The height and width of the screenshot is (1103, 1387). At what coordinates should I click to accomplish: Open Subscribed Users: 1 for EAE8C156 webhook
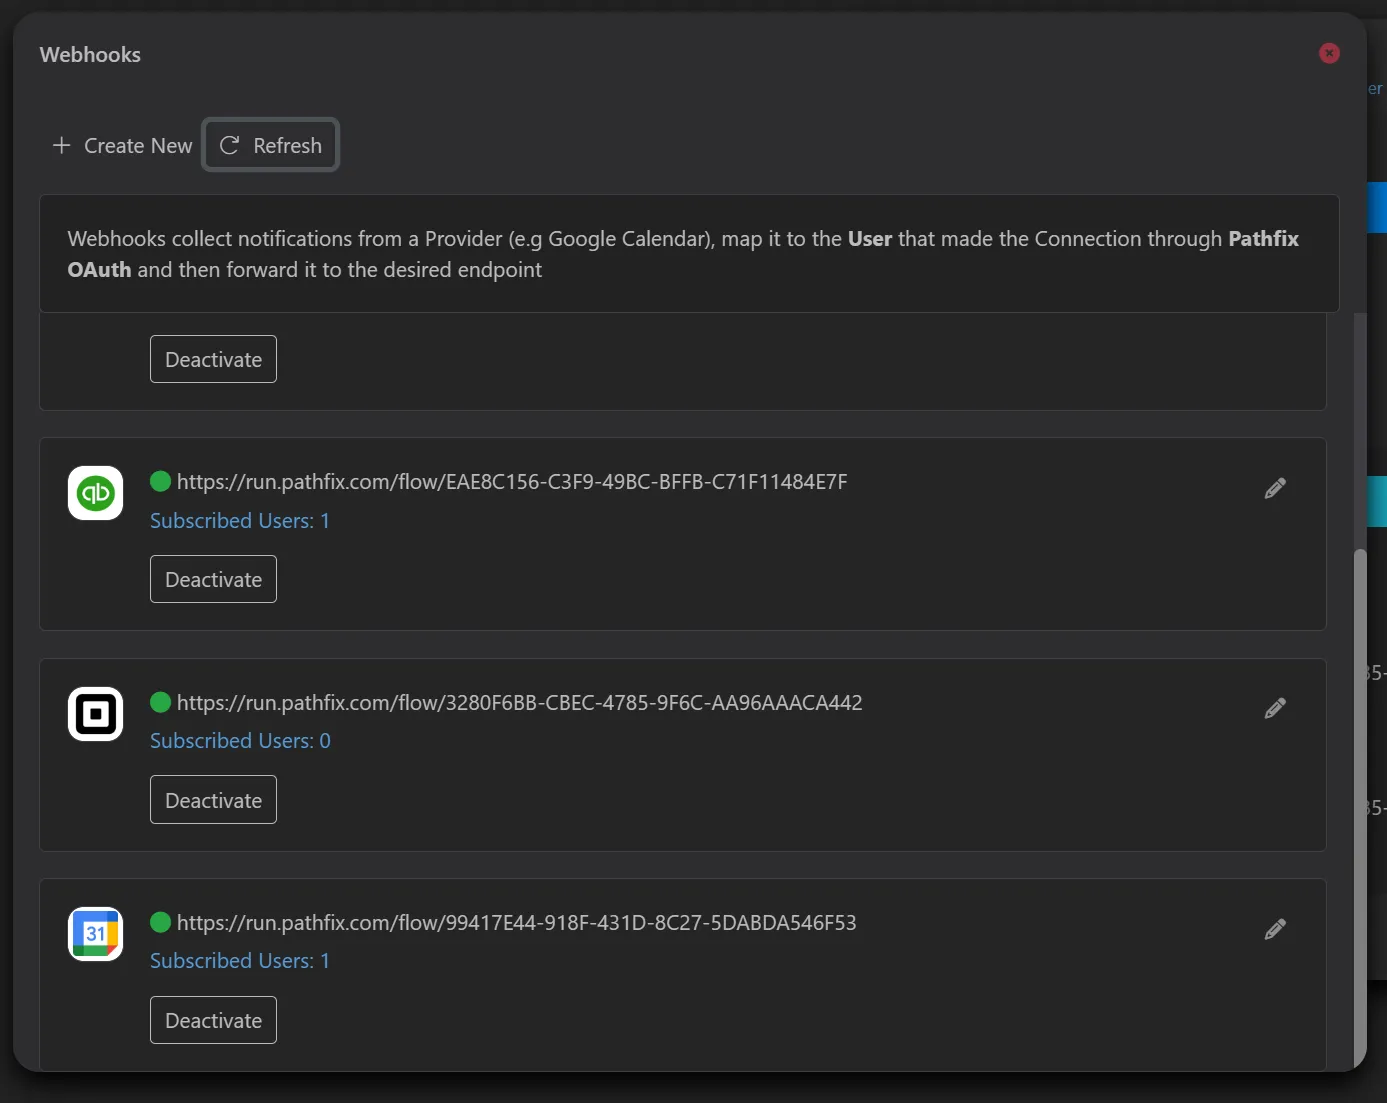pos(240,521)
